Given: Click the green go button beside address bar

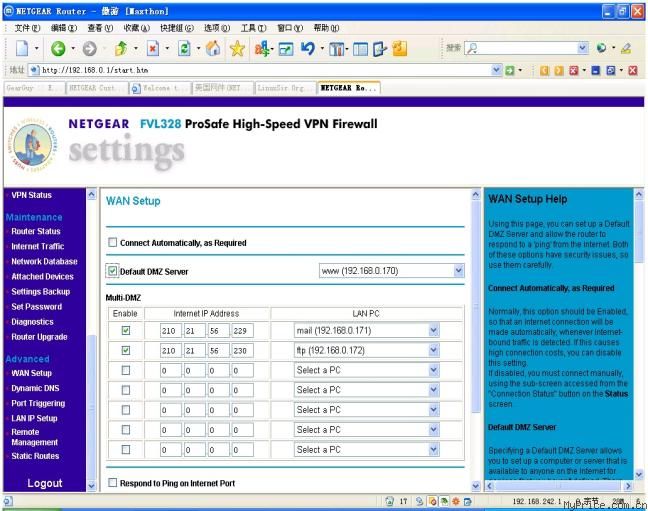Looking at the screenshot, I should [x=510, y=70].
